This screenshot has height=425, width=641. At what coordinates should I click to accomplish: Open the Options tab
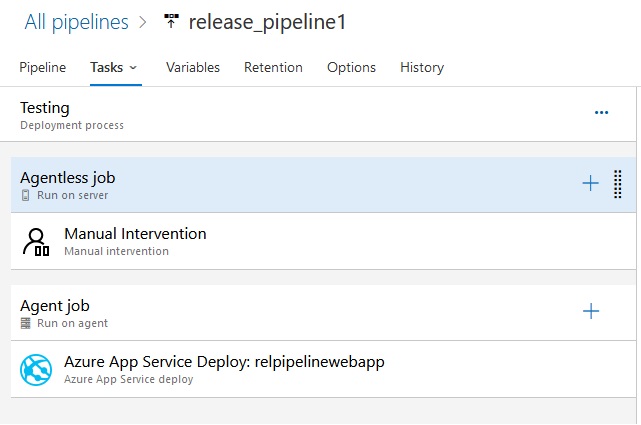click(x=351, y=67)
